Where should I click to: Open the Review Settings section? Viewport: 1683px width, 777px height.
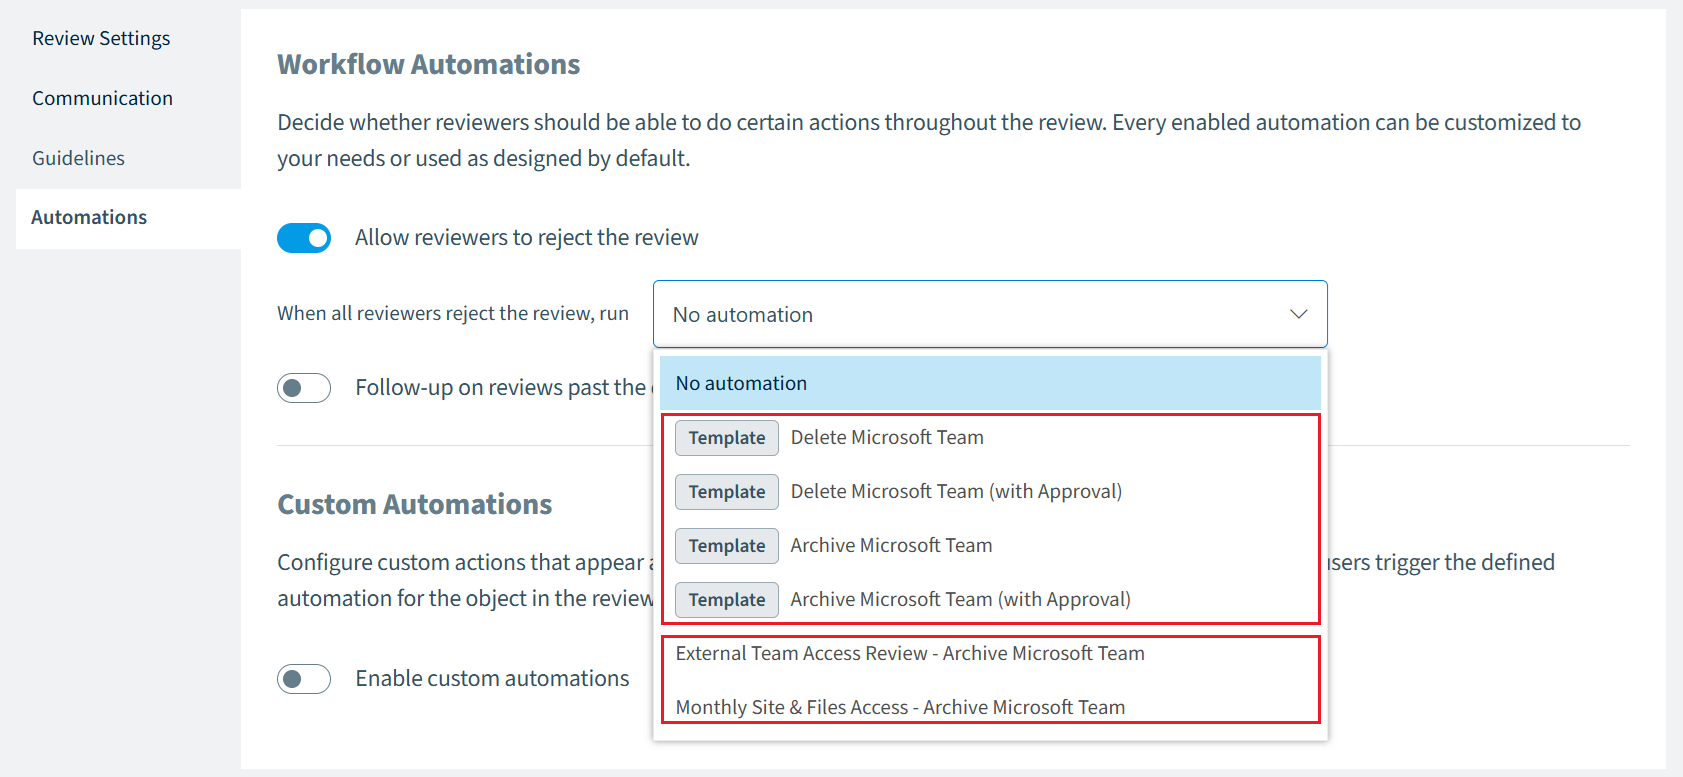[x=101, y=38]
